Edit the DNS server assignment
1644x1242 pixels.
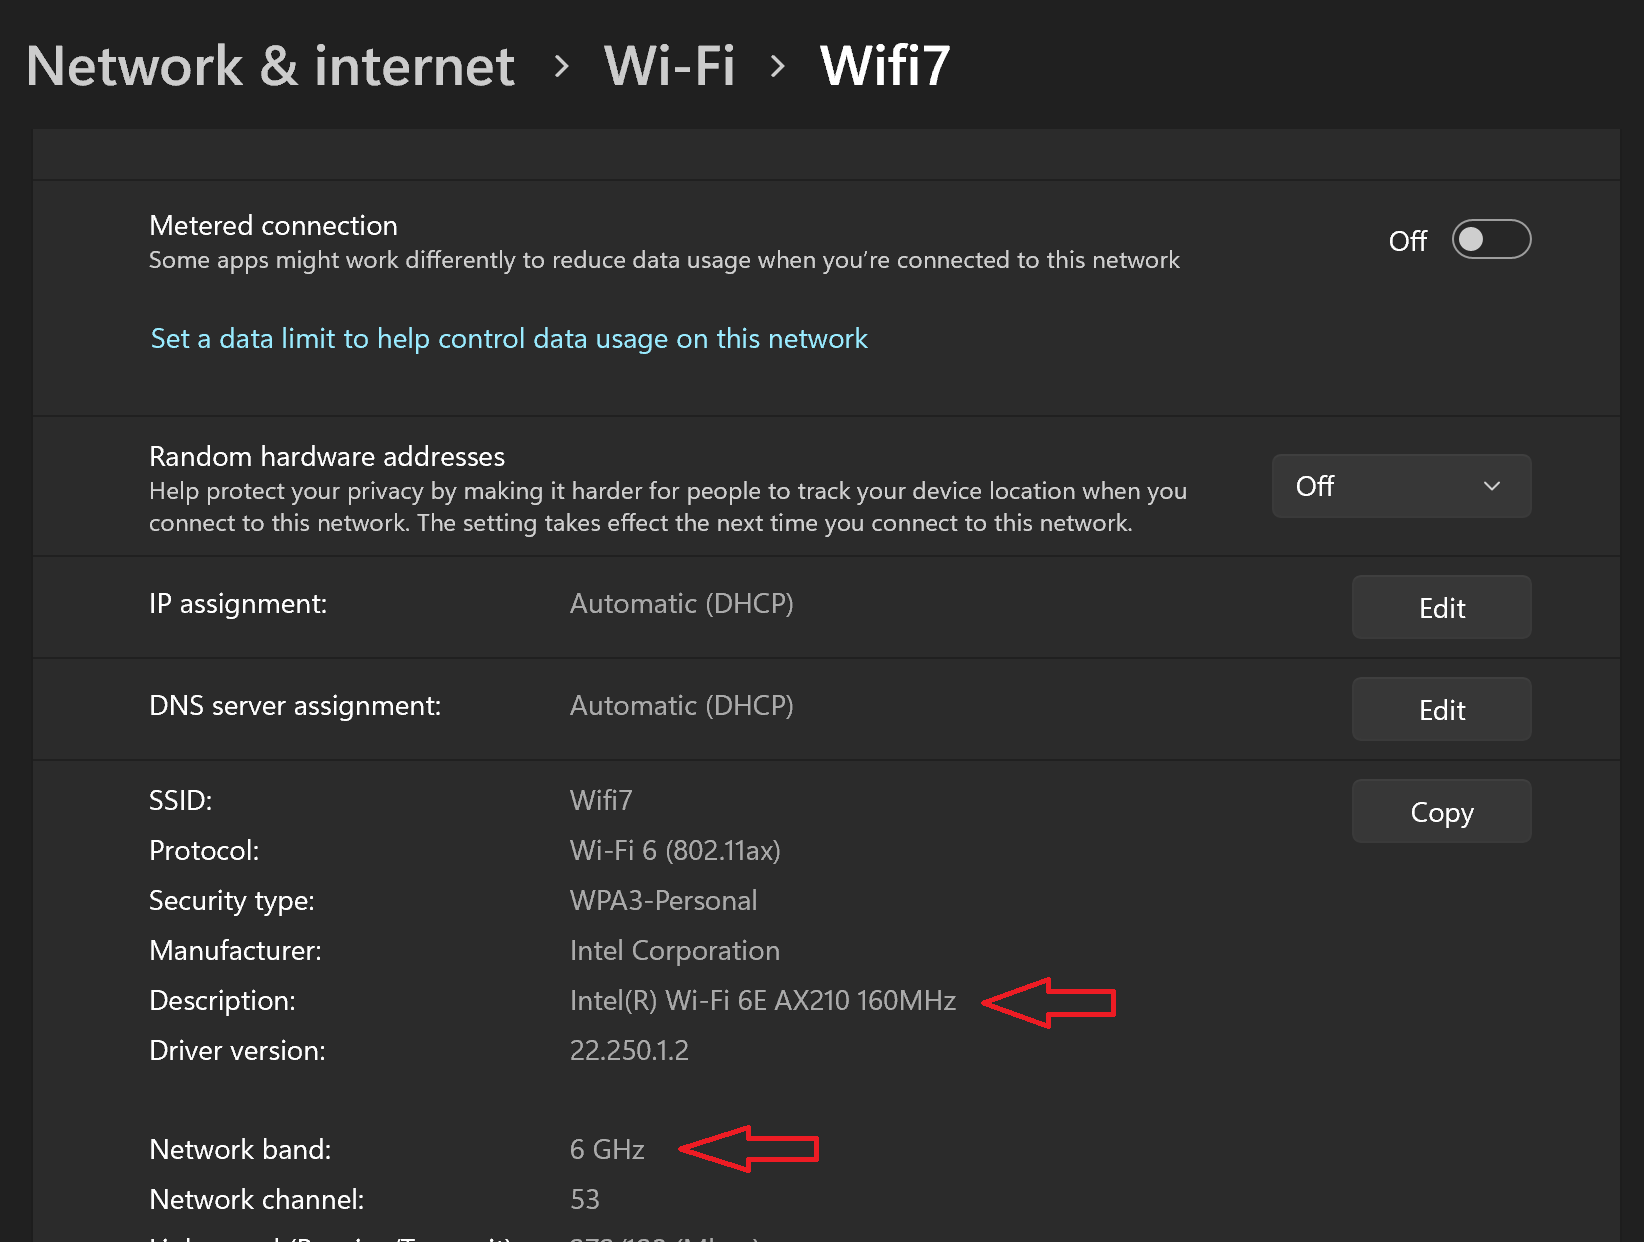(1441, 709)
